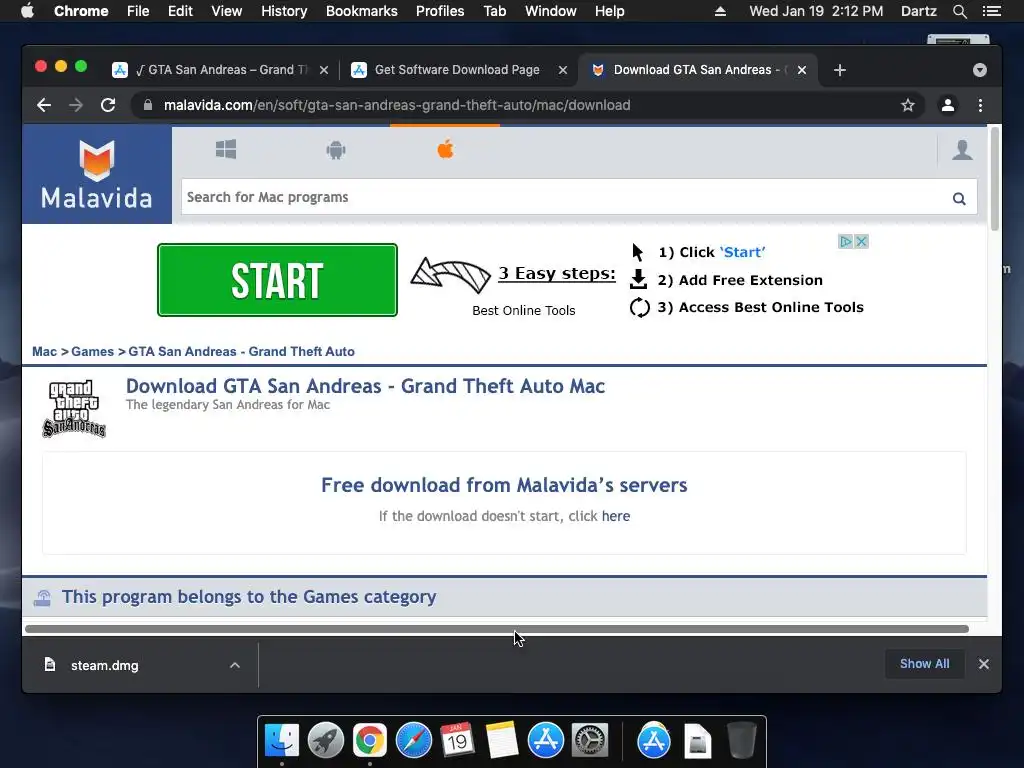Bookmark this page with the star icon
This screenshot has width=1024, height=768.
908,105
